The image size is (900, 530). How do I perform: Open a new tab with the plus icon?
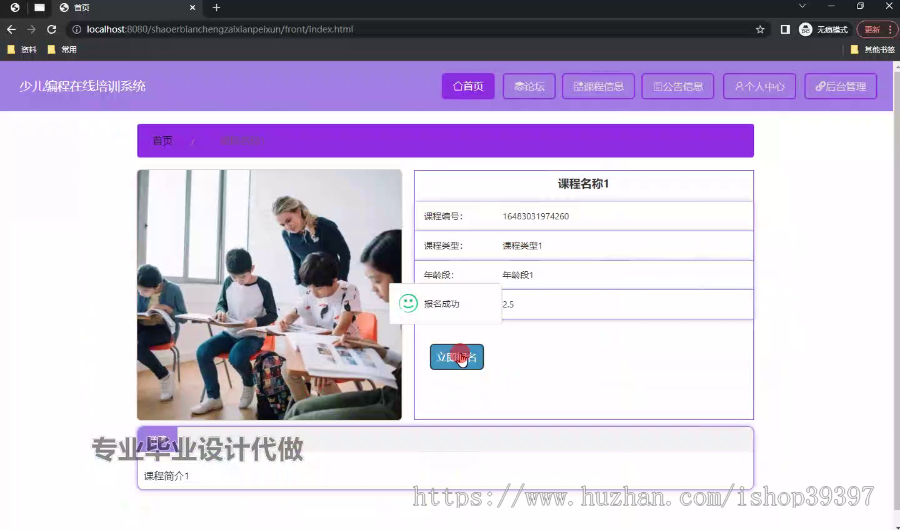(216, 7)
